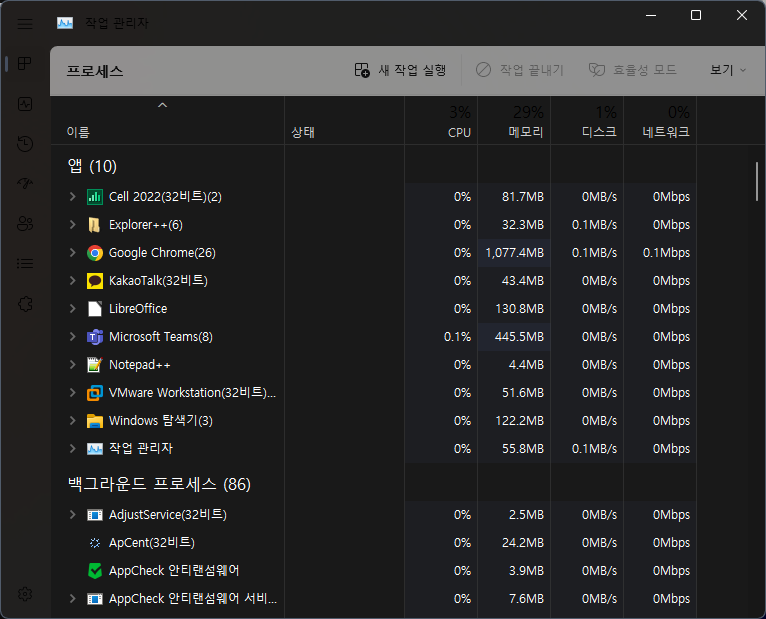Click the 새 작업 실행 button
Viewport: 766px width, 619px height.
[400, 70]
